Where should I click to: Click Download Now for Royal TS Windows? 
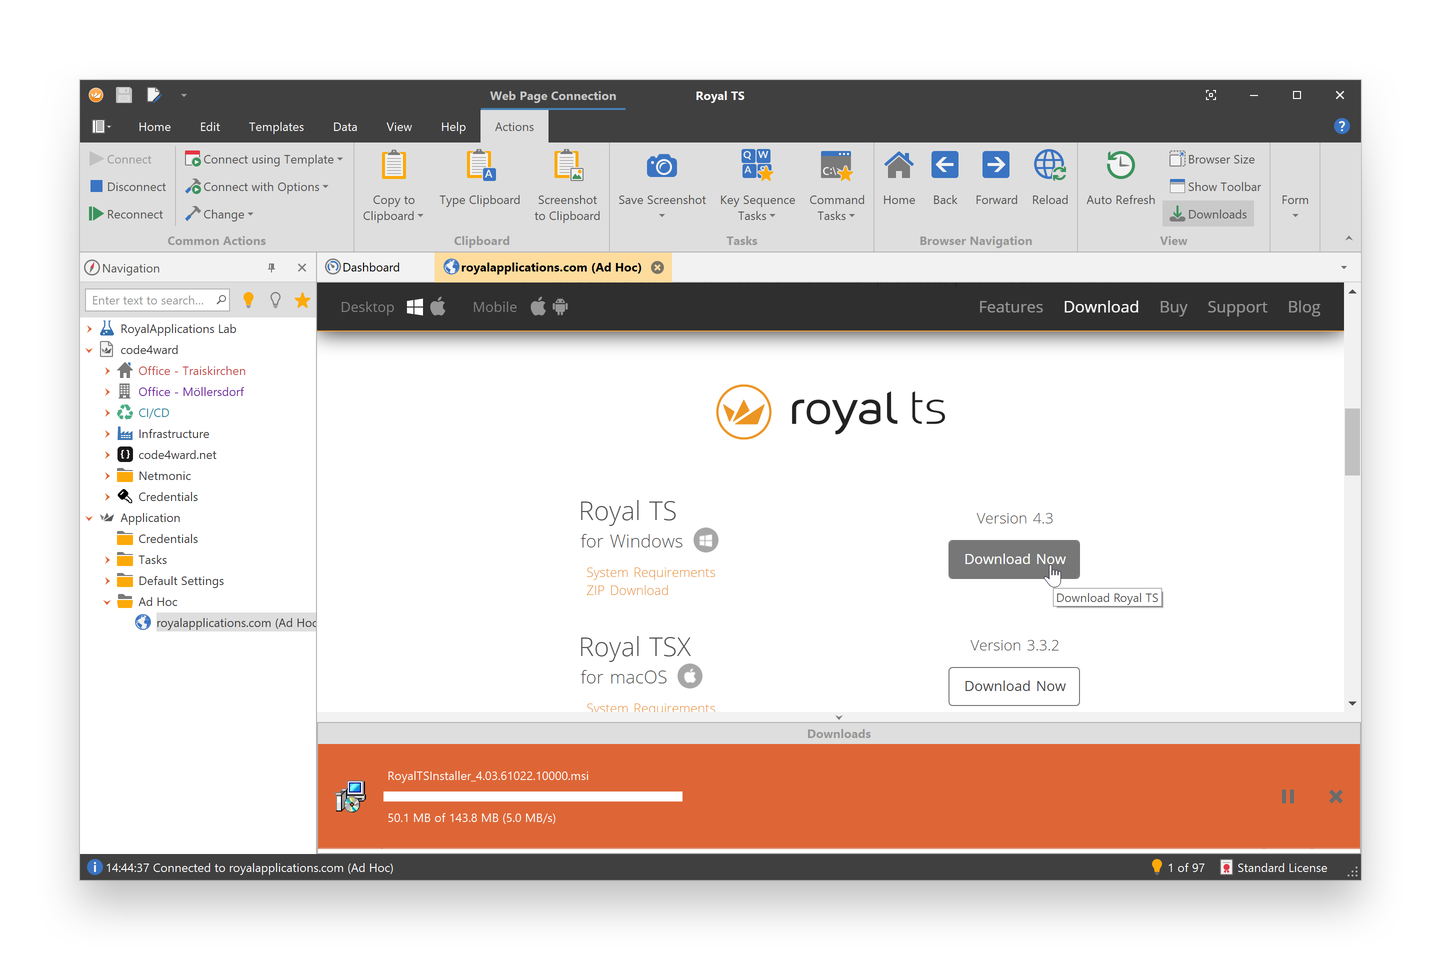[x=1013, y=559]
